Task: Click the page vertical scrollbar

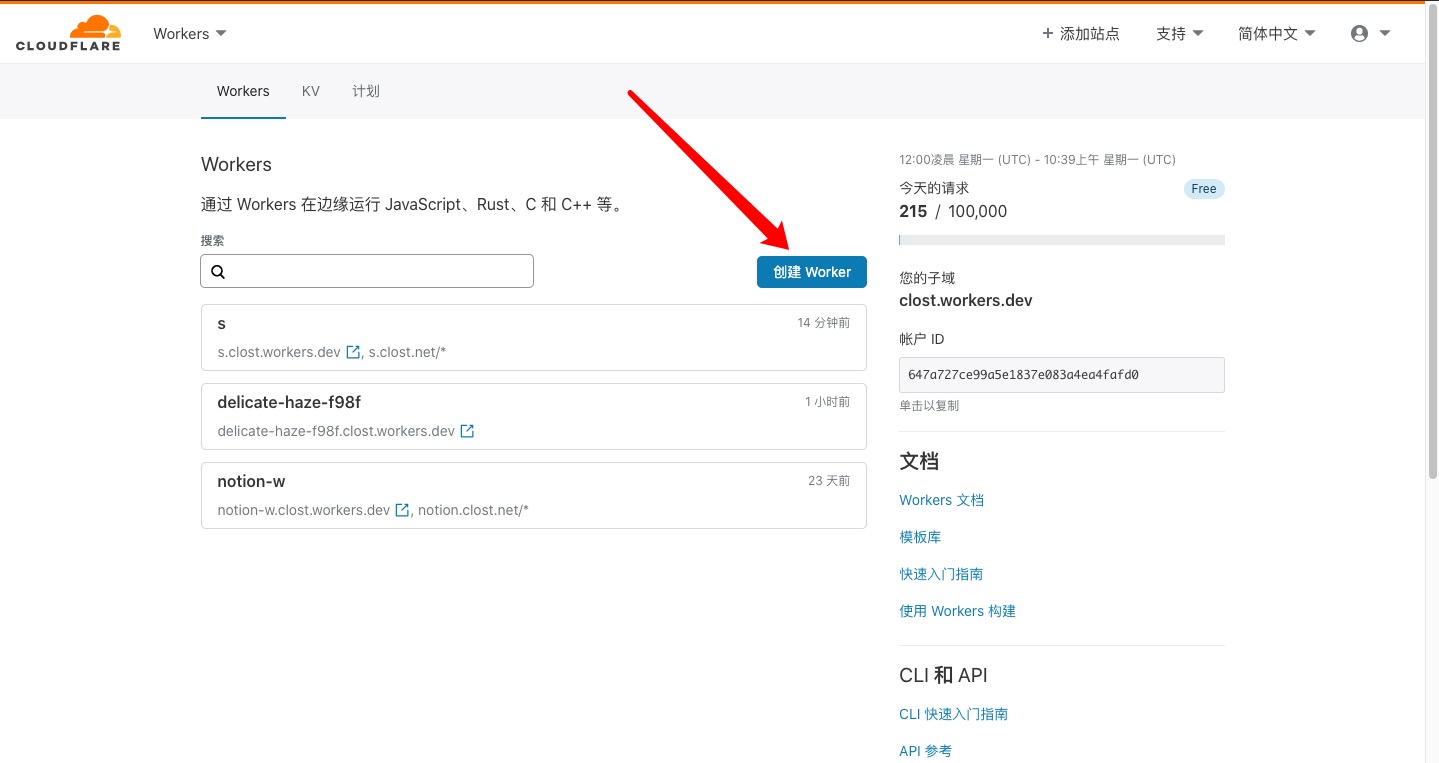Action: click(1431, 240)
